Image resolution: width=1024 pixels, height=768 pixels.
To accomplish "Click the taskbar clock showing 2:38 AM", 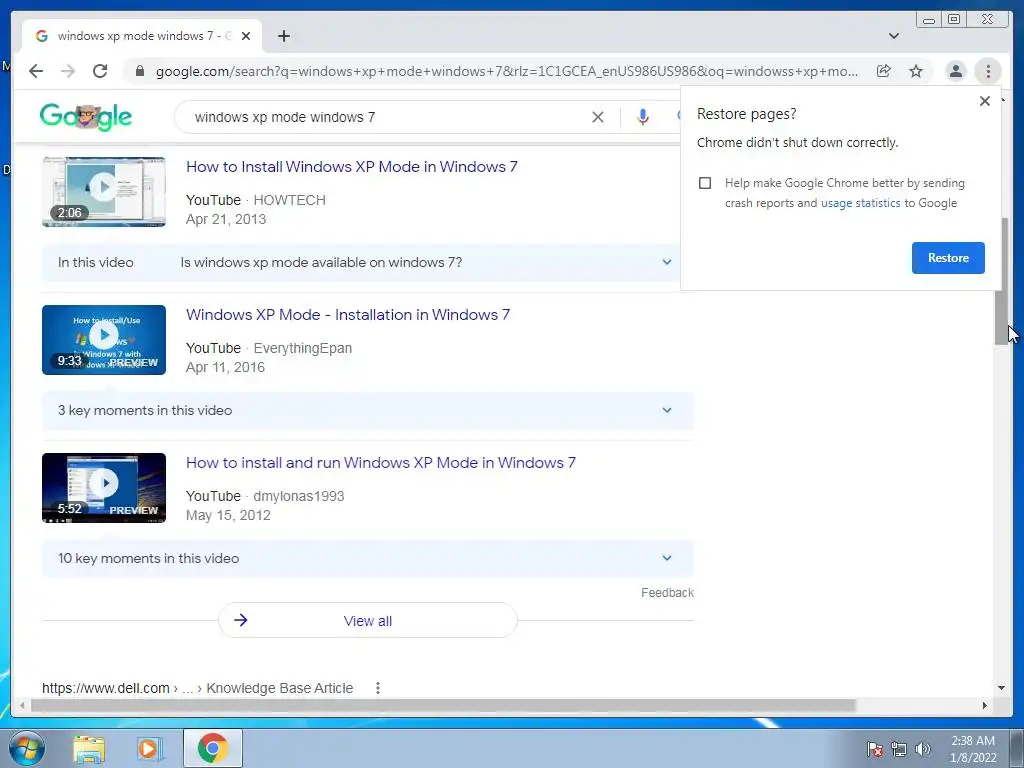I will (x=972, y=749).
